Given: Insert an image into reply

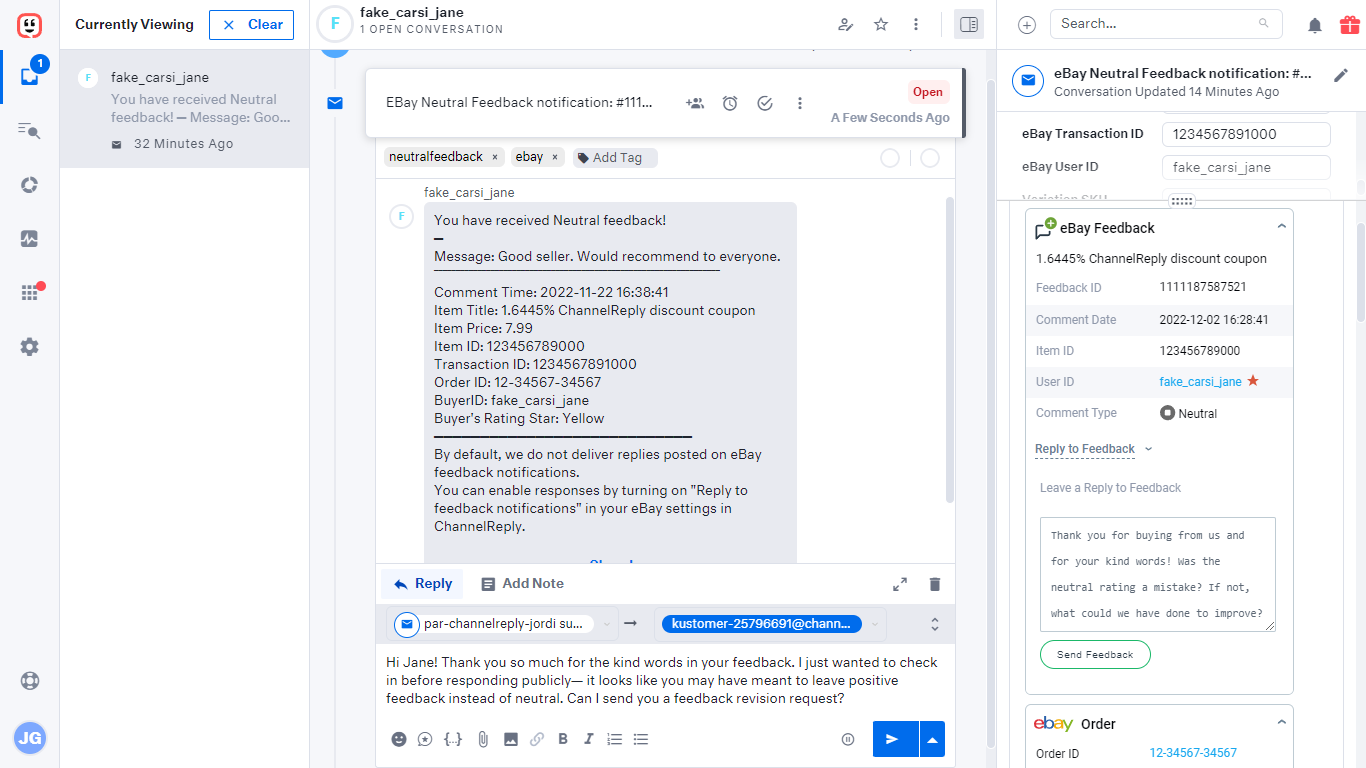Looking at the screenshot, I should point(511,739).
